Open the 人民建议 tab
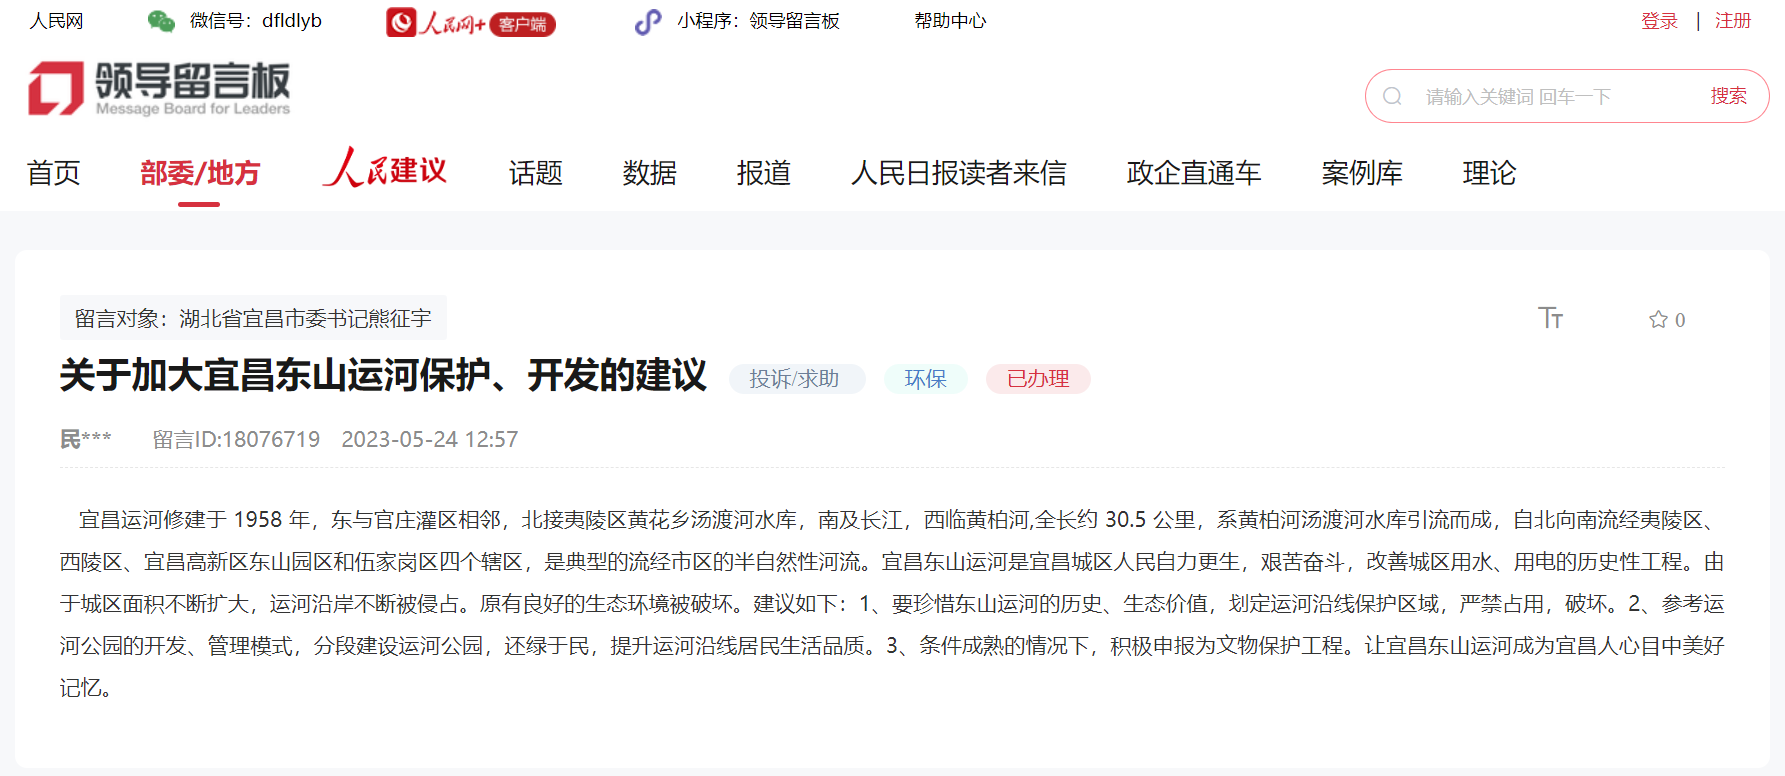The height and width of the screenshot is (776, 1785). (x=385, y=169)
